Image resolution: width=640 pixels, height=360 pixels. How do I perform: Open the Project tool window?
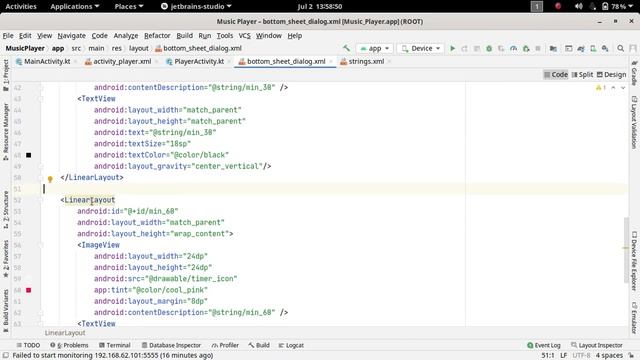(6, 76)
